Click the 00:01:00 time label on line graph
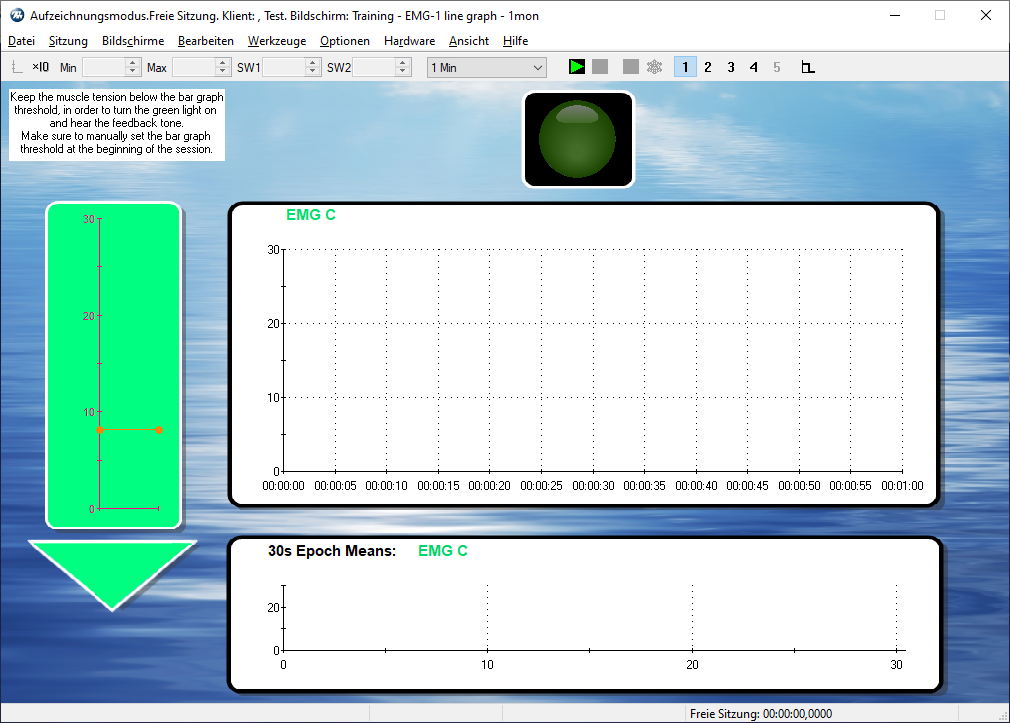 pyautogui.click(x=902, y=486)
